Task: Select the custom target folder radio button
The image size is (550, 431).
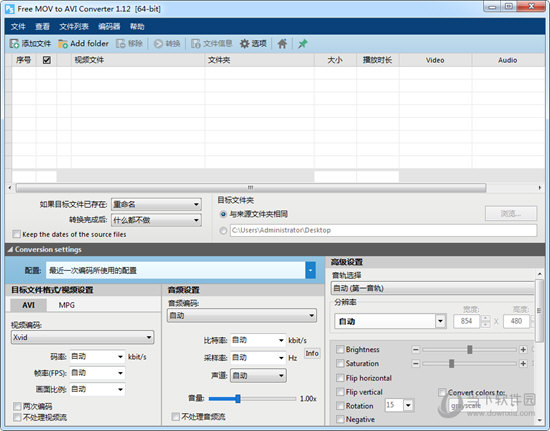Action: pyautogui.click(x=223, y=230)
